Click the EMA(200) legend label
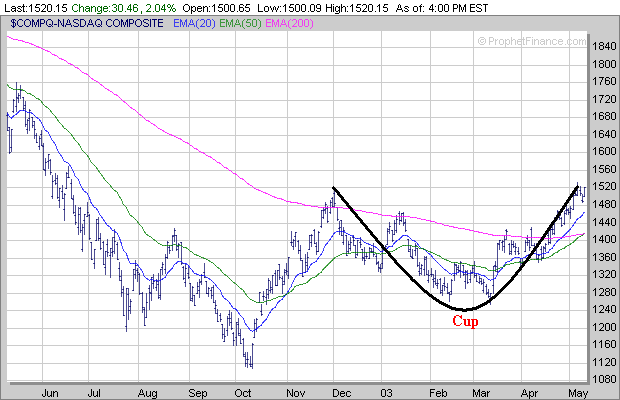The width and height of the screenshot is (620, 400). coord(289,24)
